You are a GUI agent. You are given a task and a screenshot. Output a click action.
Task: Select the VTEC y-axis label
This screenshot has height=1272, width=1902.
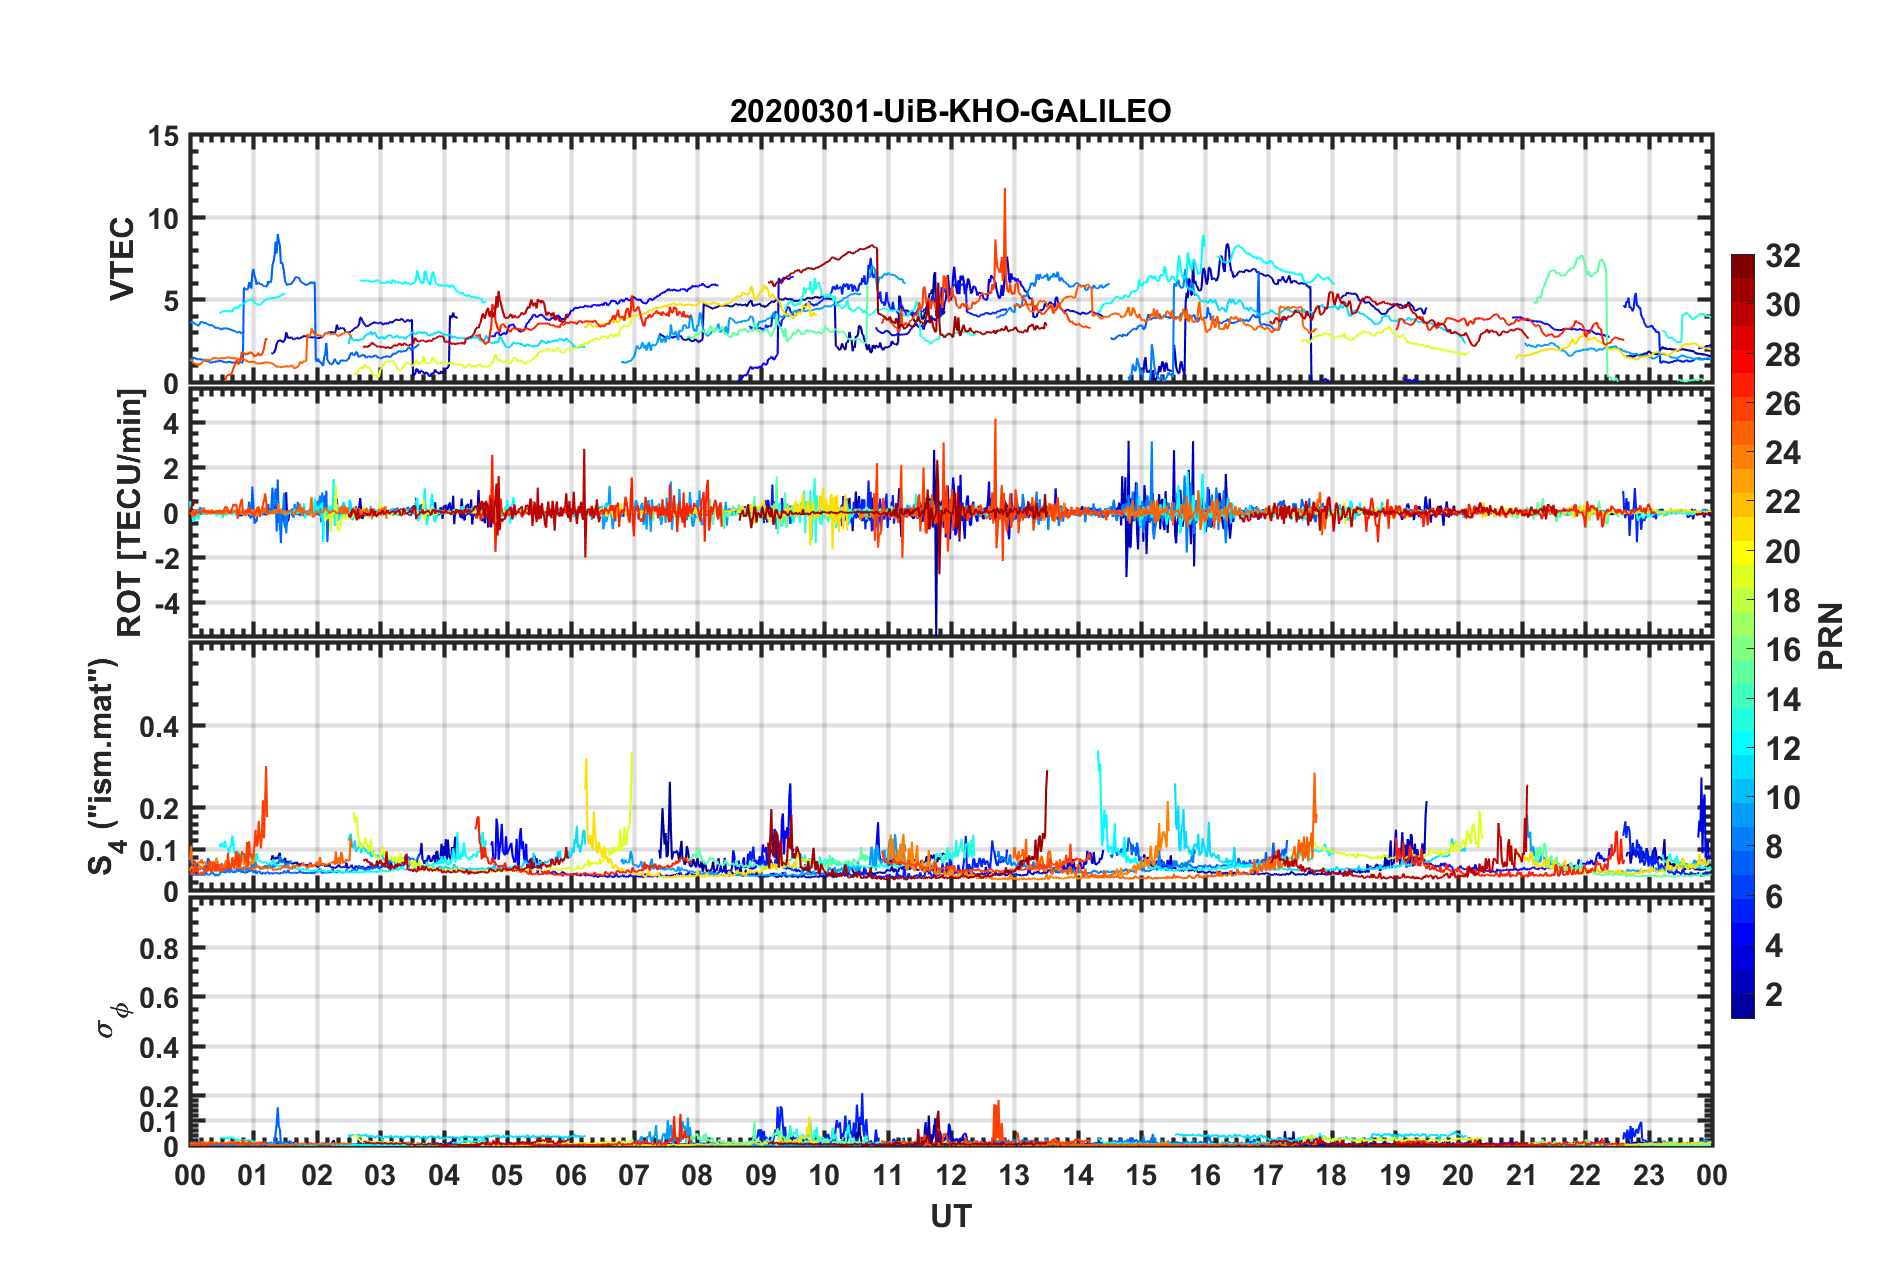click(122, 259)
